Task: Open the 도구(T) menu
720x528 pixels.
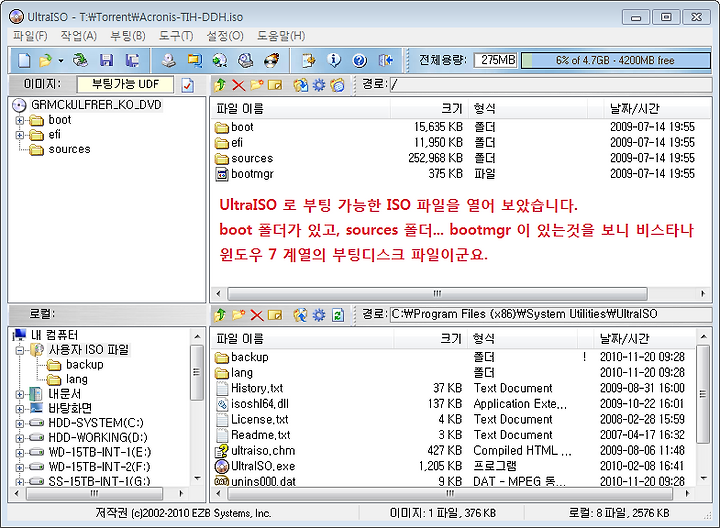Action: pyautogui.click(x=176, y=36)
